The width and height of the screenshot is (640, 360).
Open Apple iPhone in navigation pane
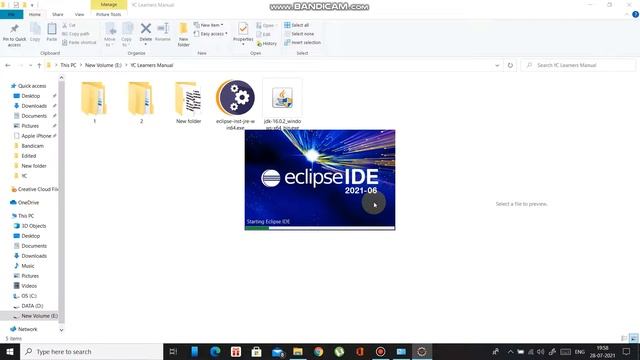tap(36, 136)
